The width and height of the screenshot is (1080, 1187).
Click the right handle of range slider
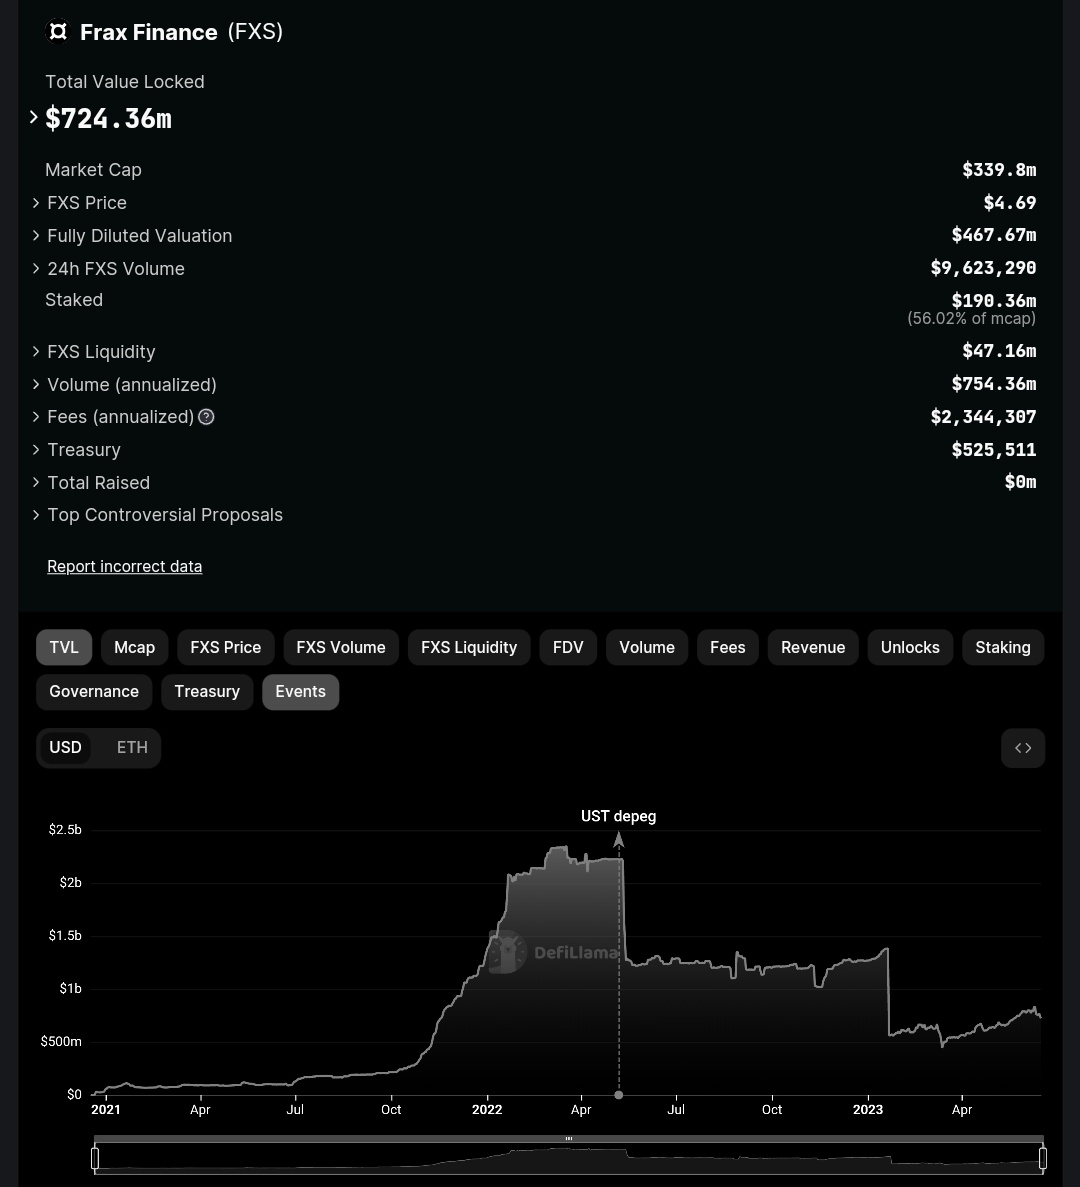pyautogui.click(x=1043, y=1158)
